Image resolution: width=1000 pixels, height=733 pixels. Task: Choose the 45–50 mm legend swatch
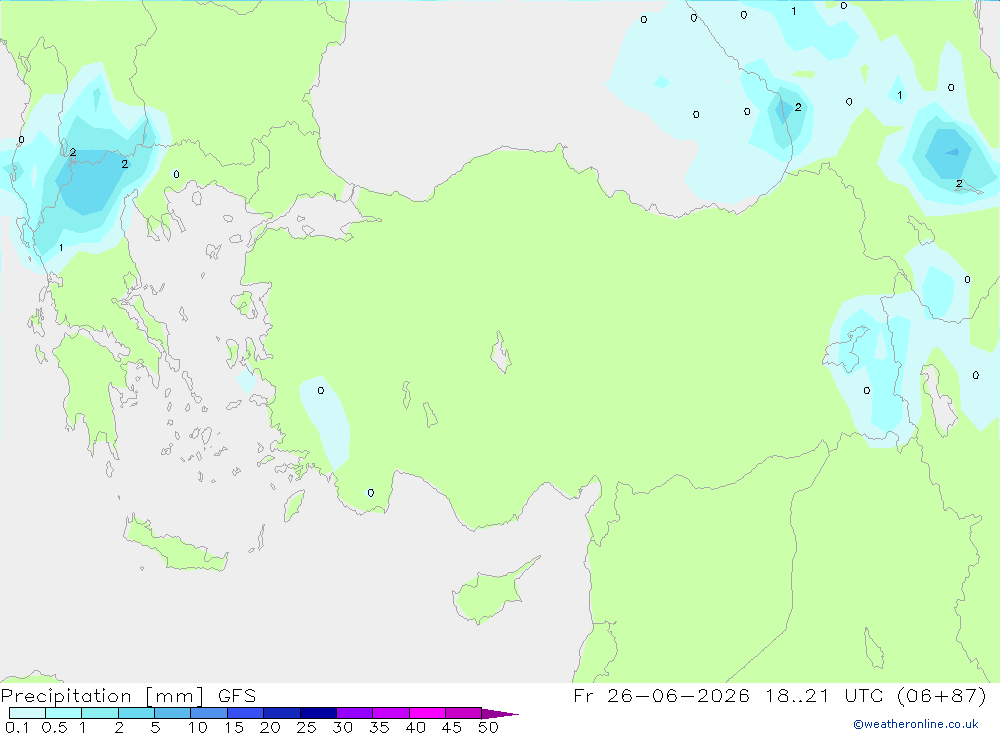point(463,713)
